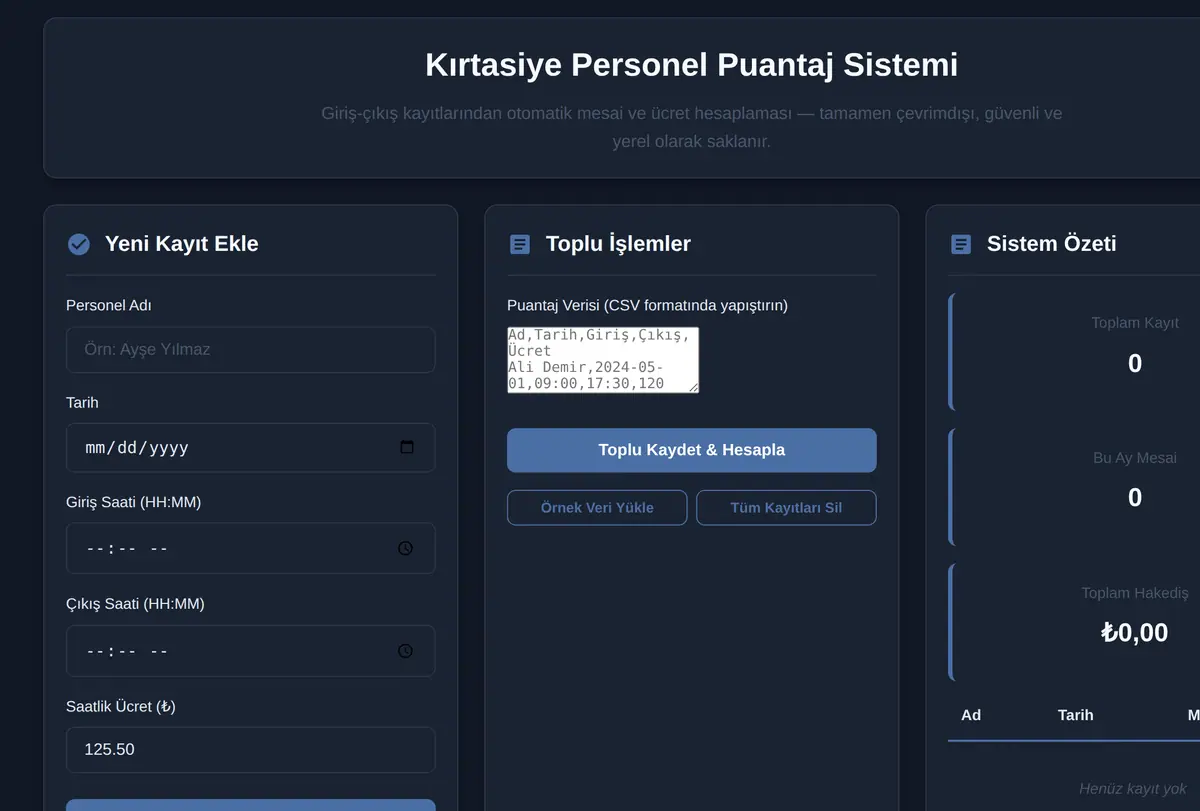1200x811 pixels.
Task: Click the Tarih date input
Action: tap(251, 448)
